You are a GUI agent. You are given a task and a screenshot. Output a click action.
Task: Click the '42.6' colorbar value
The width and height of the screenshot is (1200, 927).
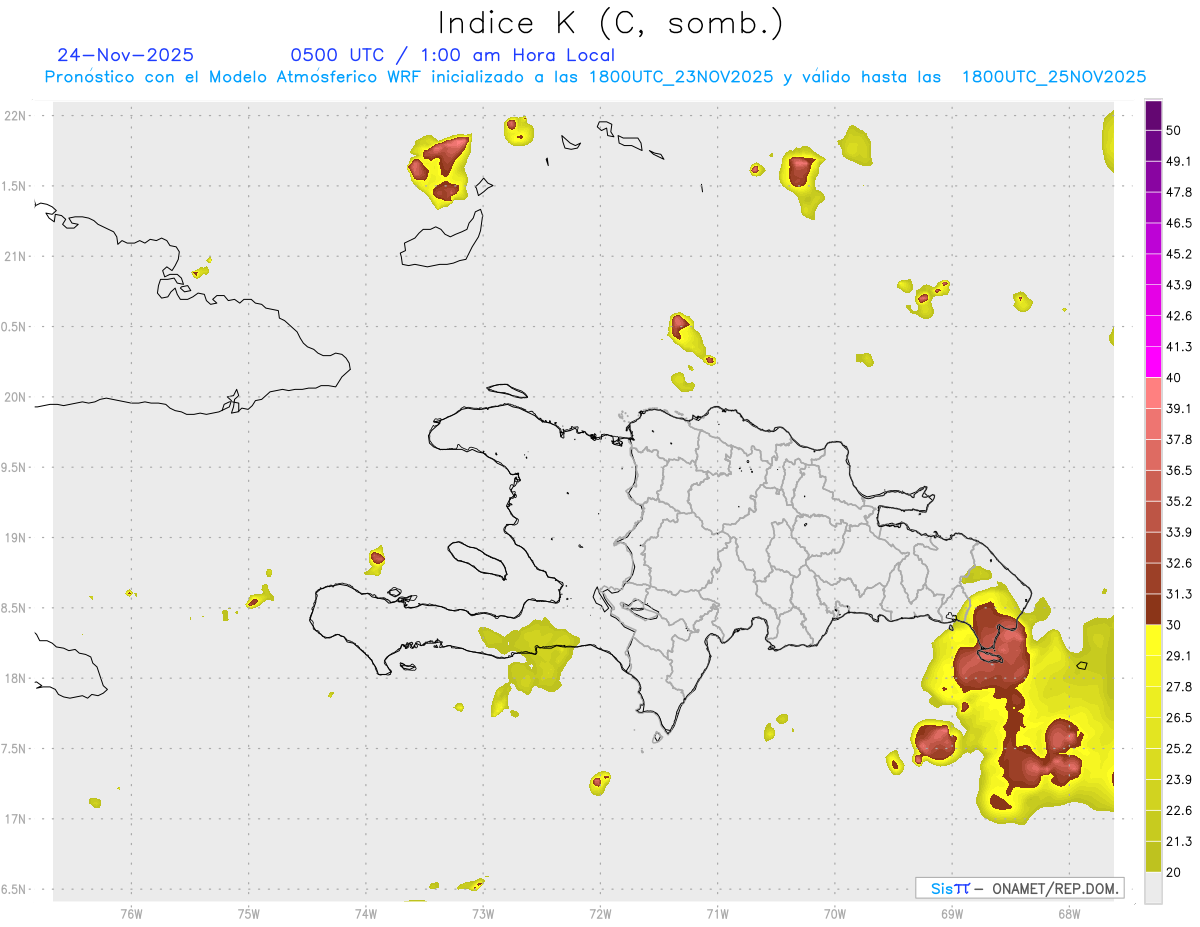coord(1179,316)
